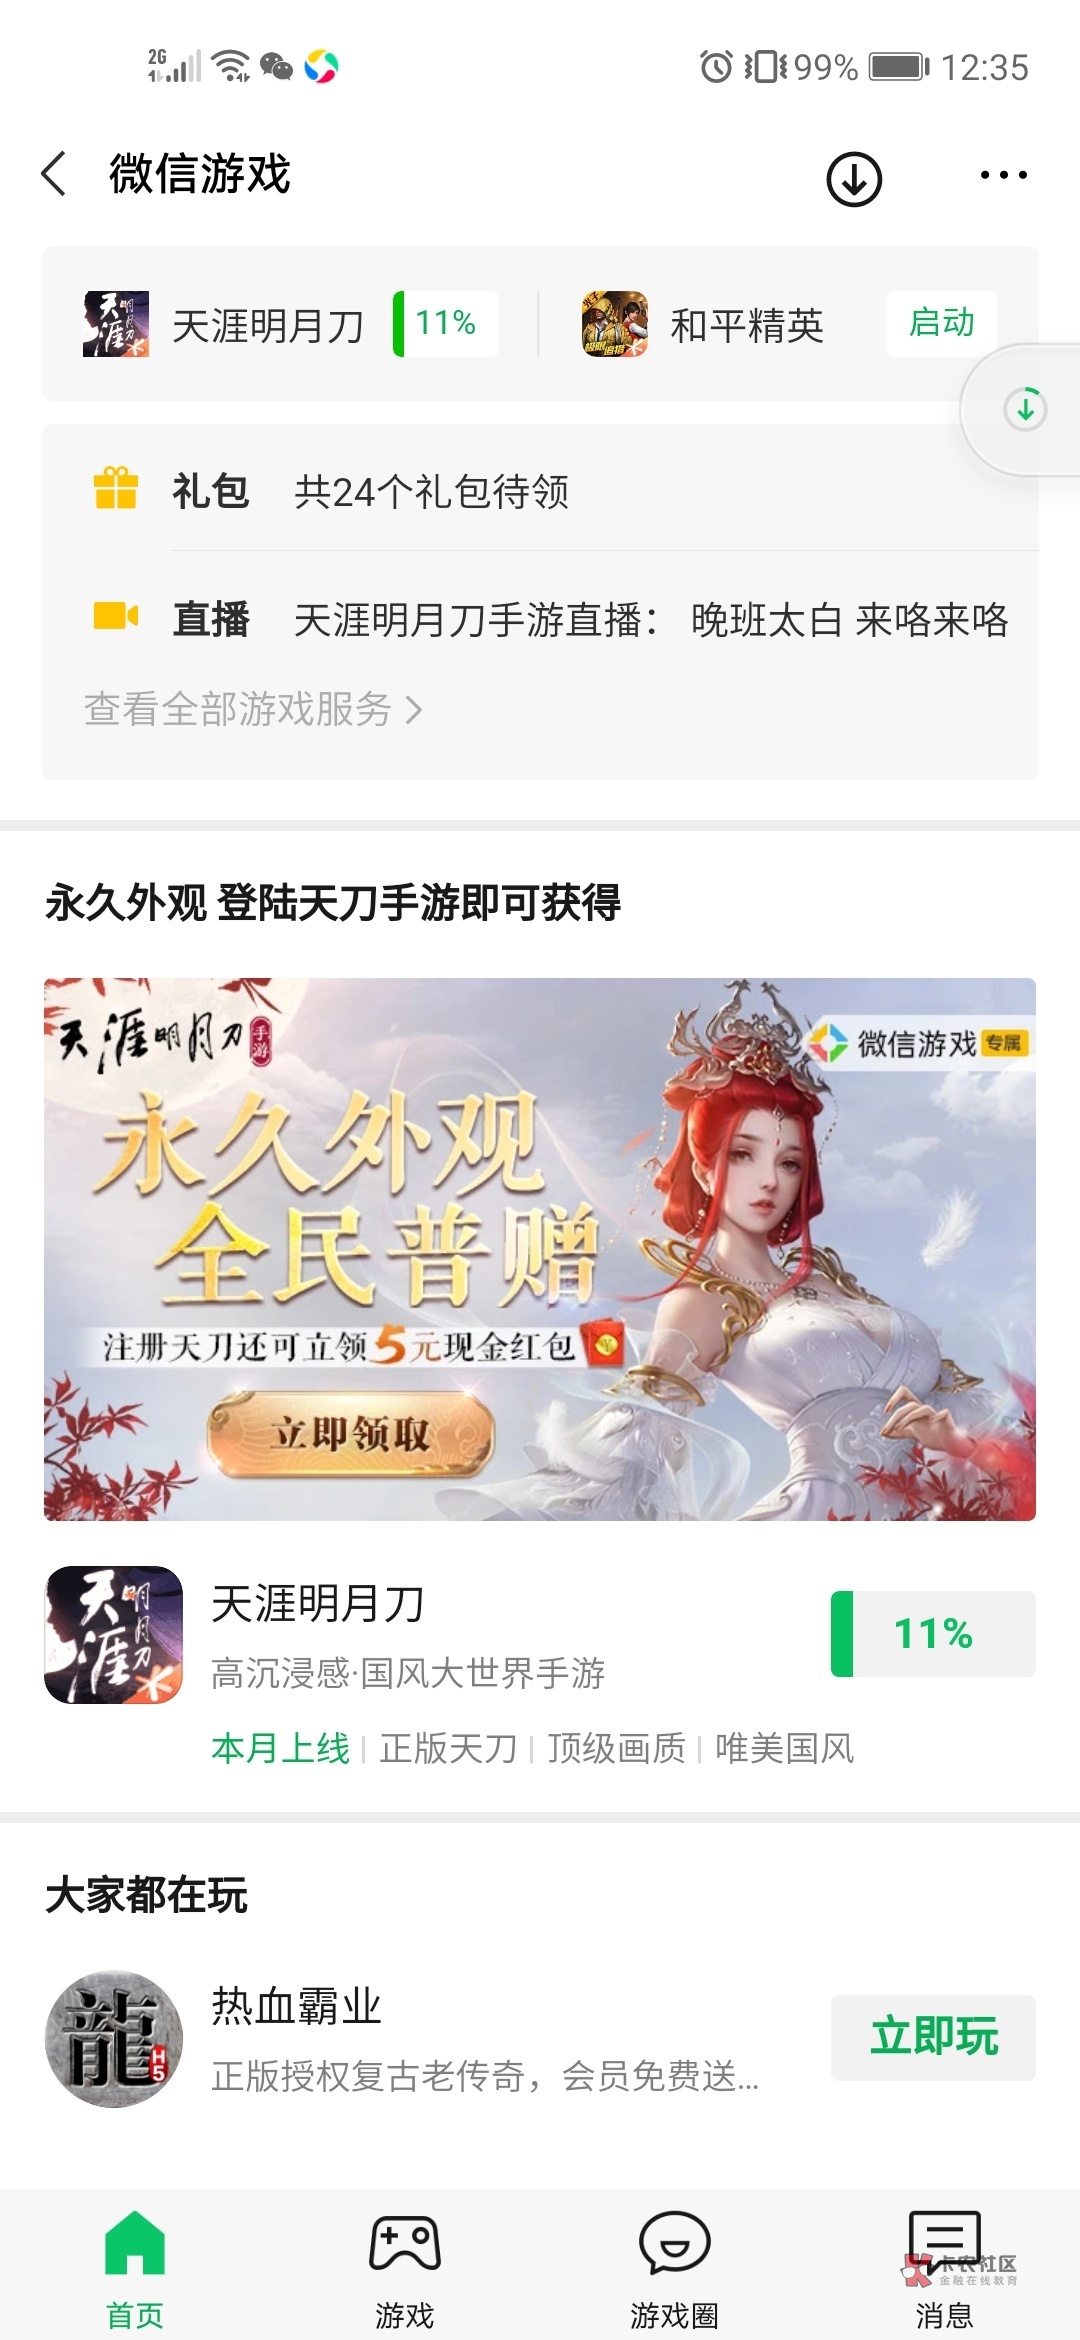Image resolution: width=1080 pixels, height=2340 pixels.
Task: Open the three-dot more options menu
Action: tap(1003, 175)
